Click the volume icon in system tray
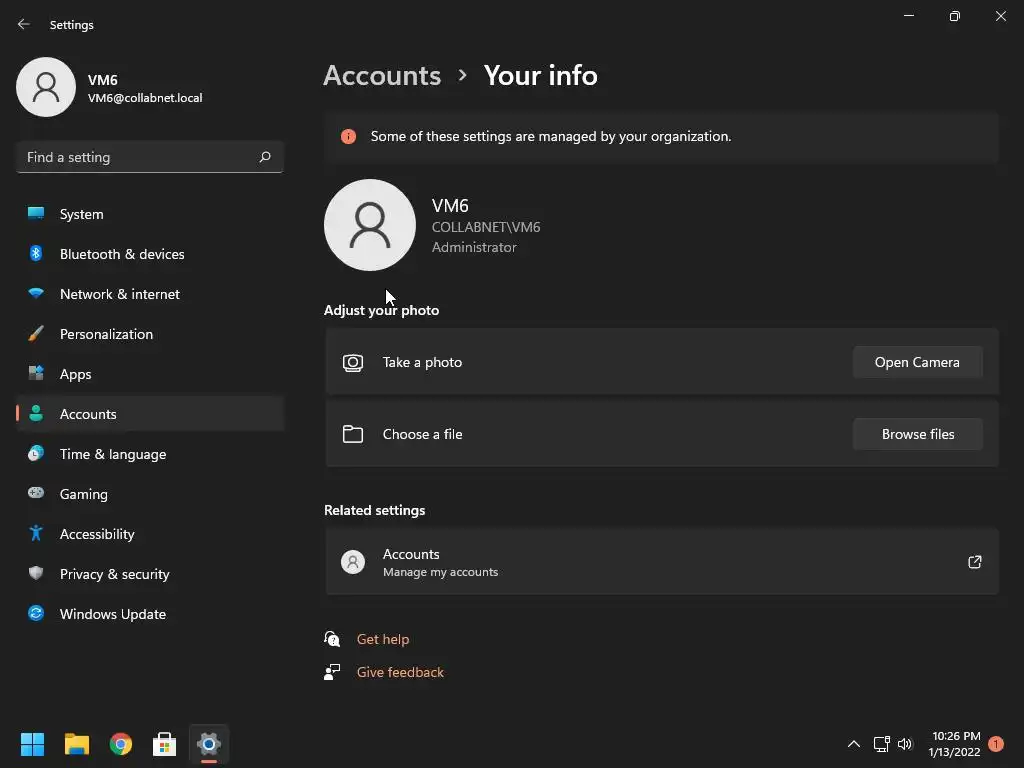Image resolution: width=1024 pixels, height=768 pixels. pos(905,744)
